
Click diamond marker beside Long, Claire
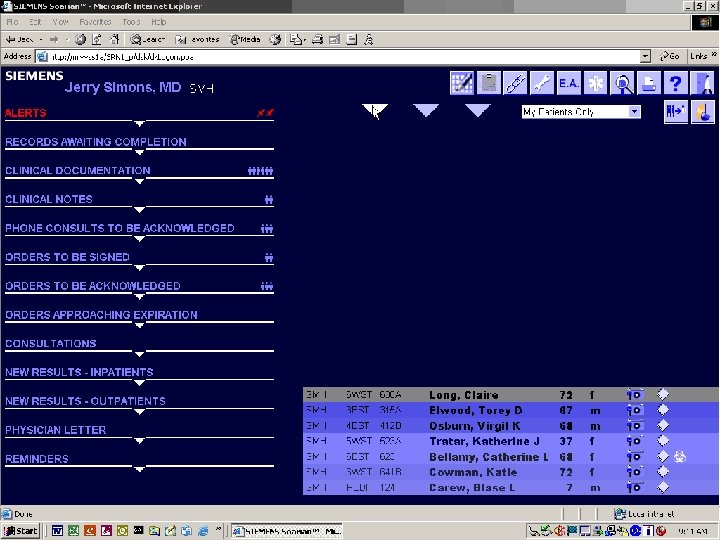pos(663,394)
